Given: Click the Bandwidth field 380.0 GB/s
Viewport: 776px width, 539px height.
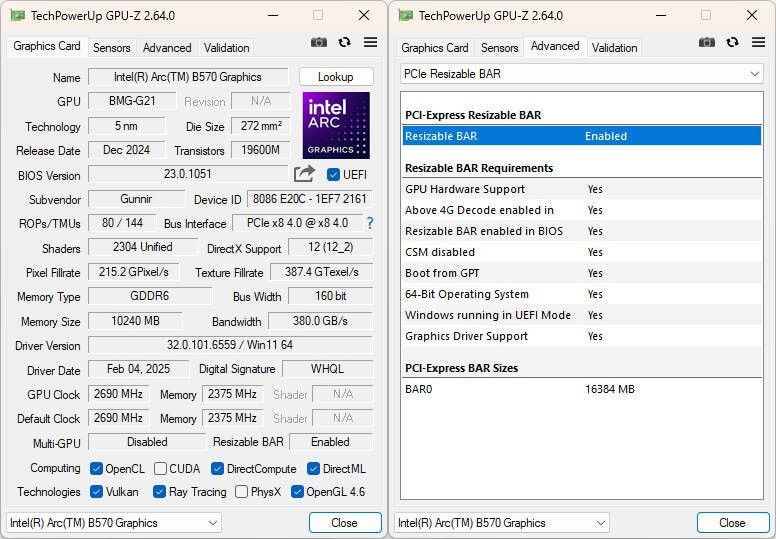Looking at the screenshot, I should pos(320,321).
